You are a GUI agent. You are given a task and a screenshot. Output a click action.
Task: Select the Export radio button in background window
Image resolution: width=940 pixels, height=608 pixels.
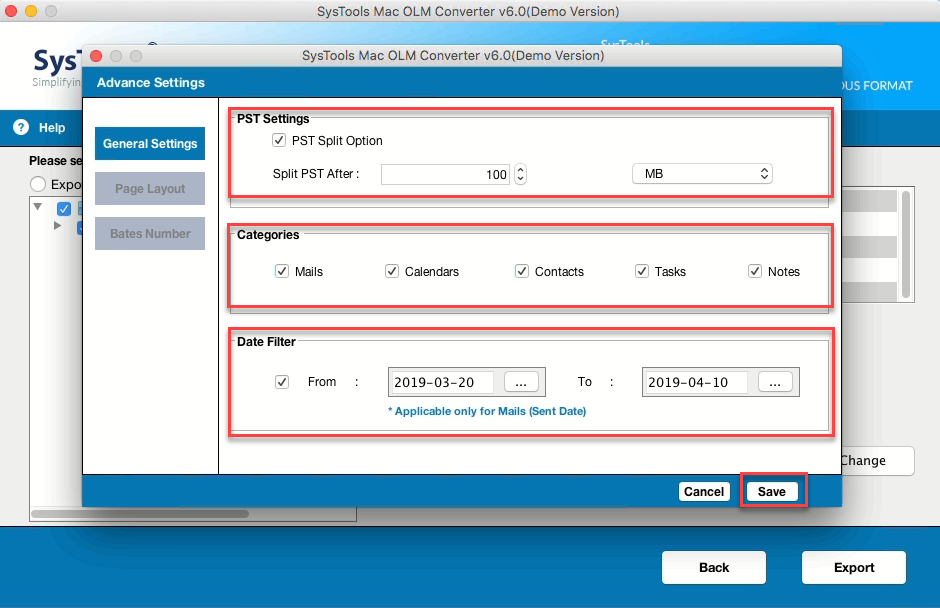[x=38, y=184]
